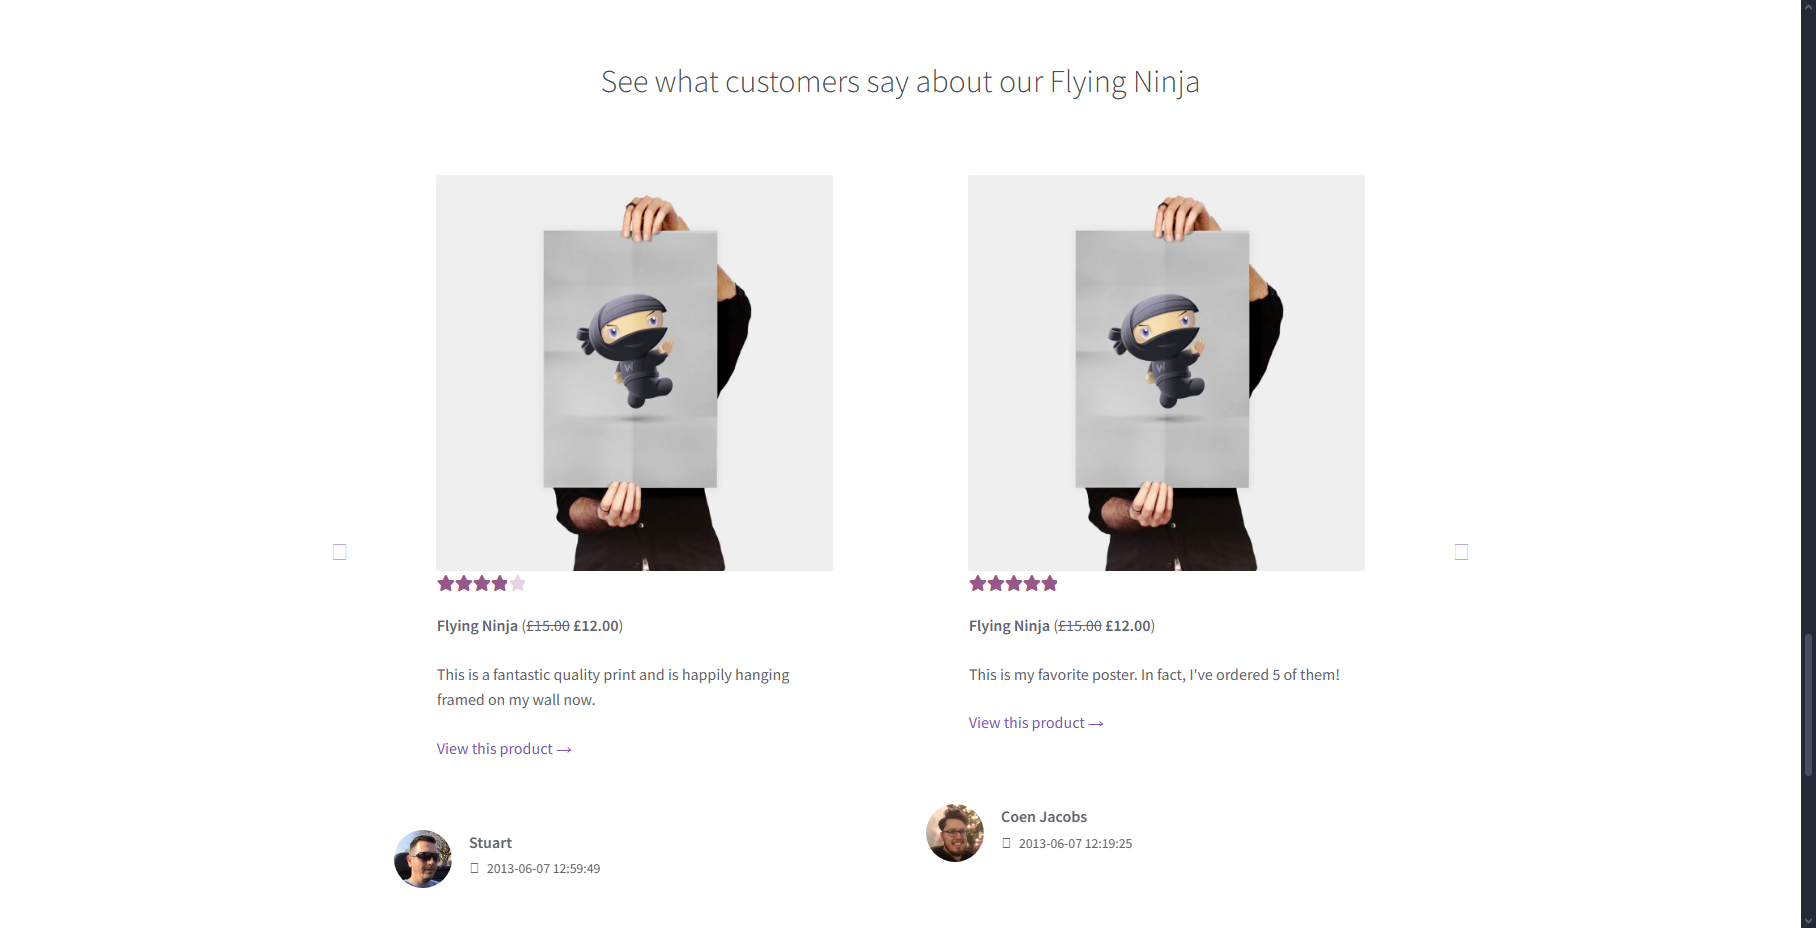This screenshot has width=1816, height=928.
Task: Click the unfilled fifth star in left rating
Action: (517, 583)
